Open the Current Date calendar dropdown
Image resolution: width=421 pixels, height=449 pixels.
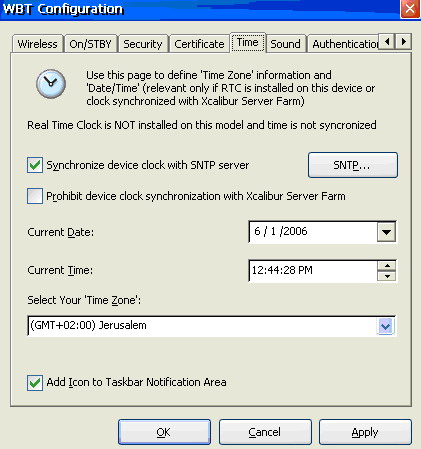[x=387, y=232]
